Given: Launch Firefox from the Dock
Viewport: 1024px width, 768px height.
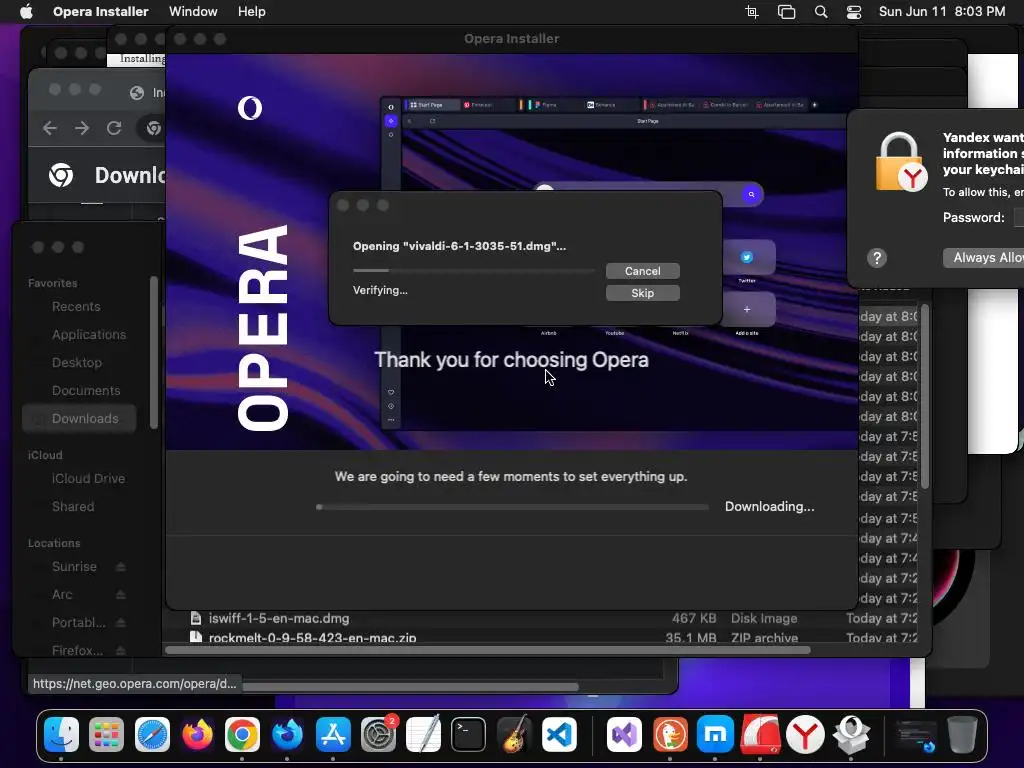Looking at the screenshot, I should coord(197,735).
